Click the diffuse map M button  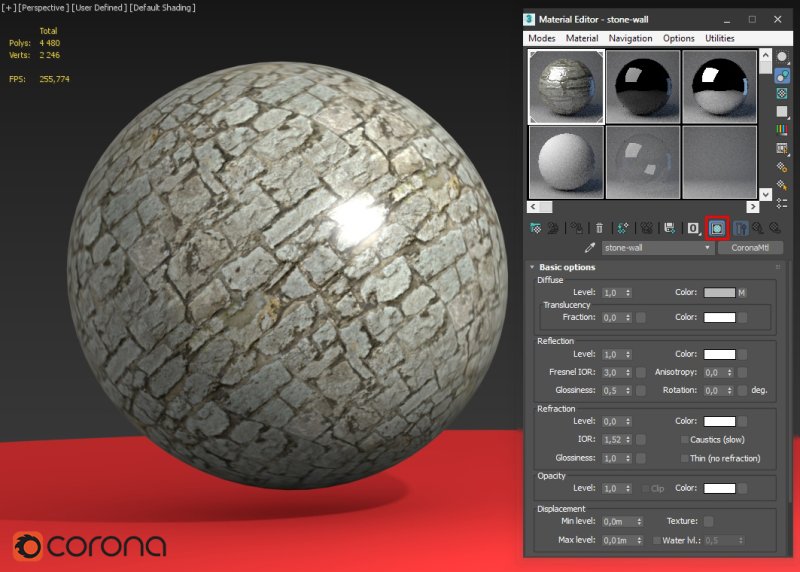(742, 293)
